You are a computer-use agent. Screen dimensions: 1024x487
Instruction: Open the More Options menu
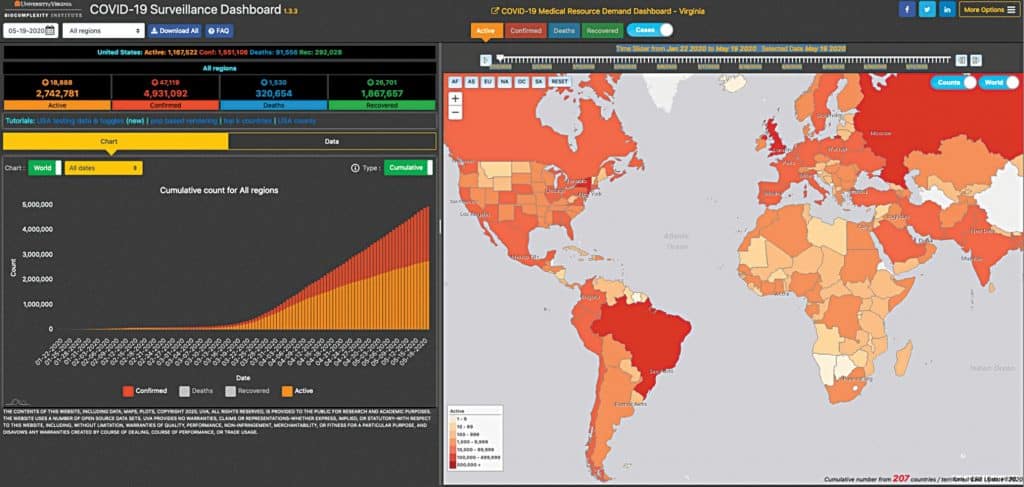click(988, 10)
